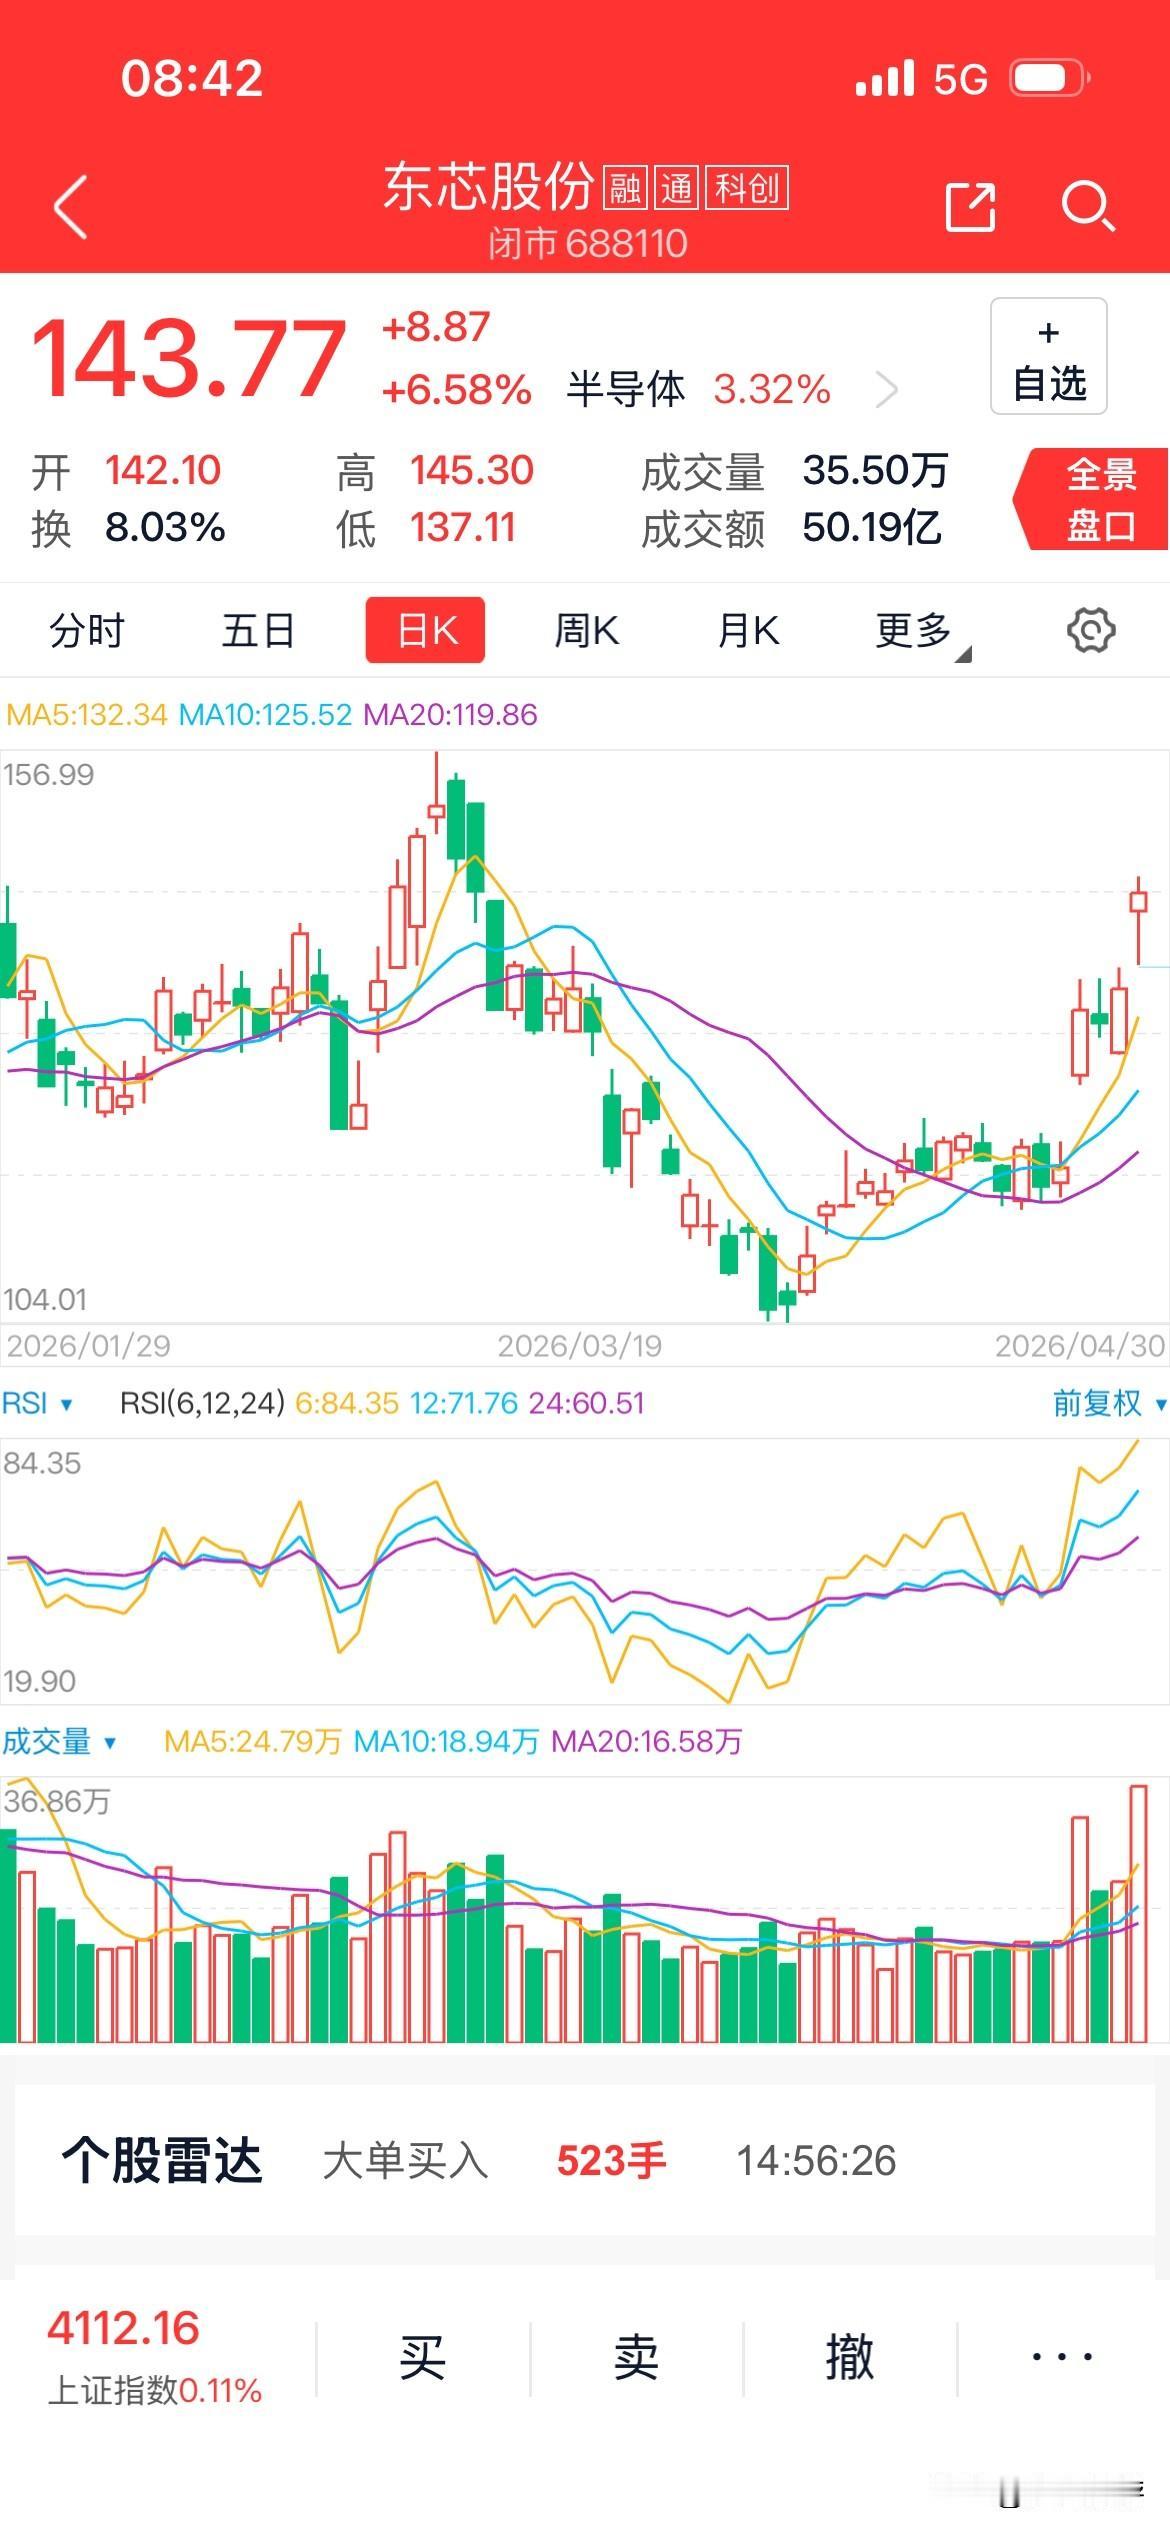
Task: Tap the stock code 闭市 688110
Action: pyautogui.click(x=588, y=243)
